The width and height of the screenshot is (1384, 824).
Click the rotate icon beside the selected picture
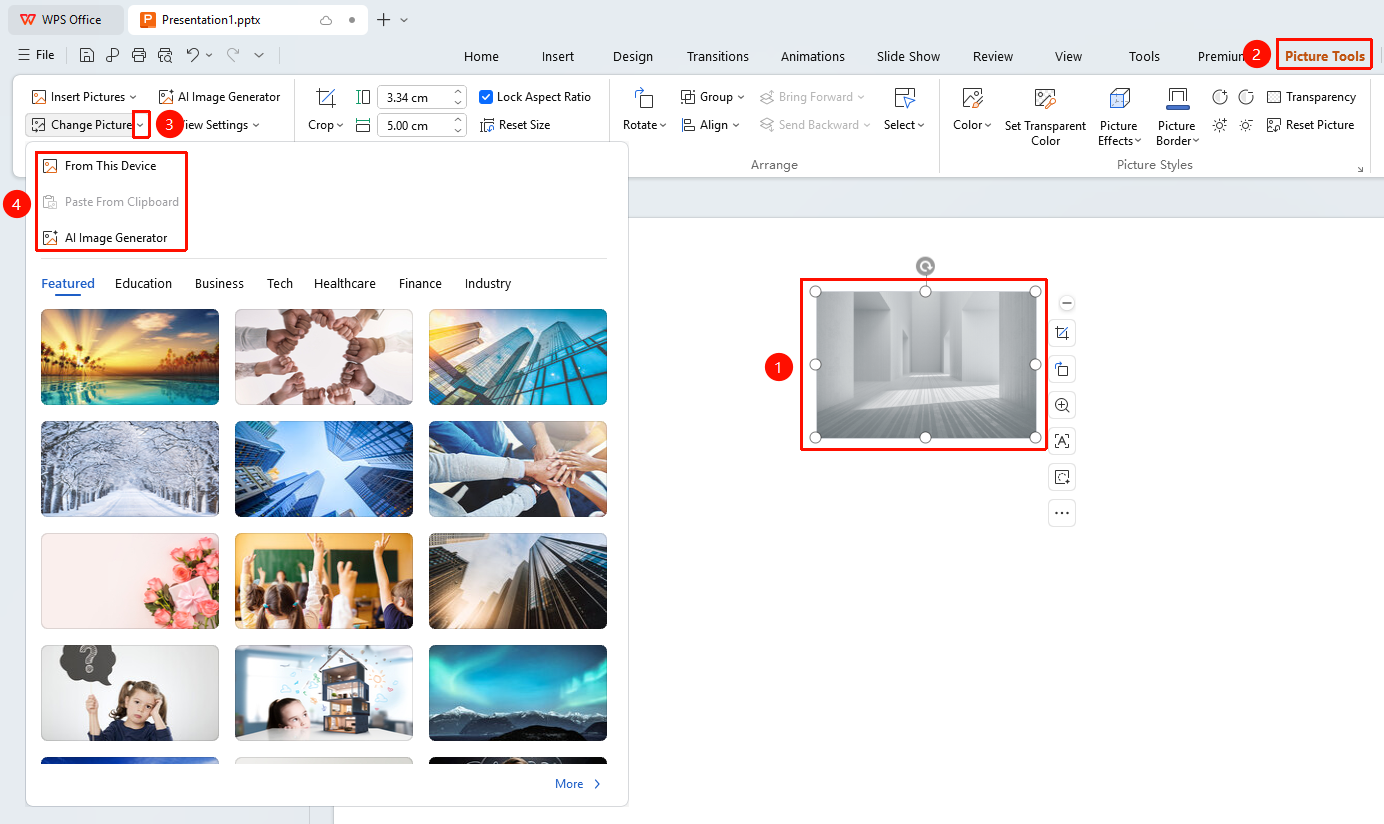(1062, 369)
